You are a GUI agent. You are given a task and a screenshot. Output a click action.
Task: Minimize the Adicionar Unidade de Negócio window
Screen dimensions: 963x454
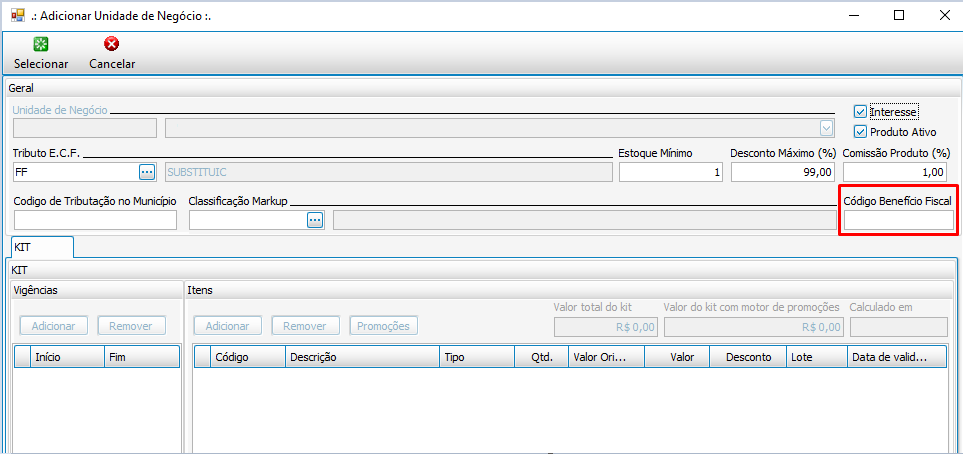[852, 15]
